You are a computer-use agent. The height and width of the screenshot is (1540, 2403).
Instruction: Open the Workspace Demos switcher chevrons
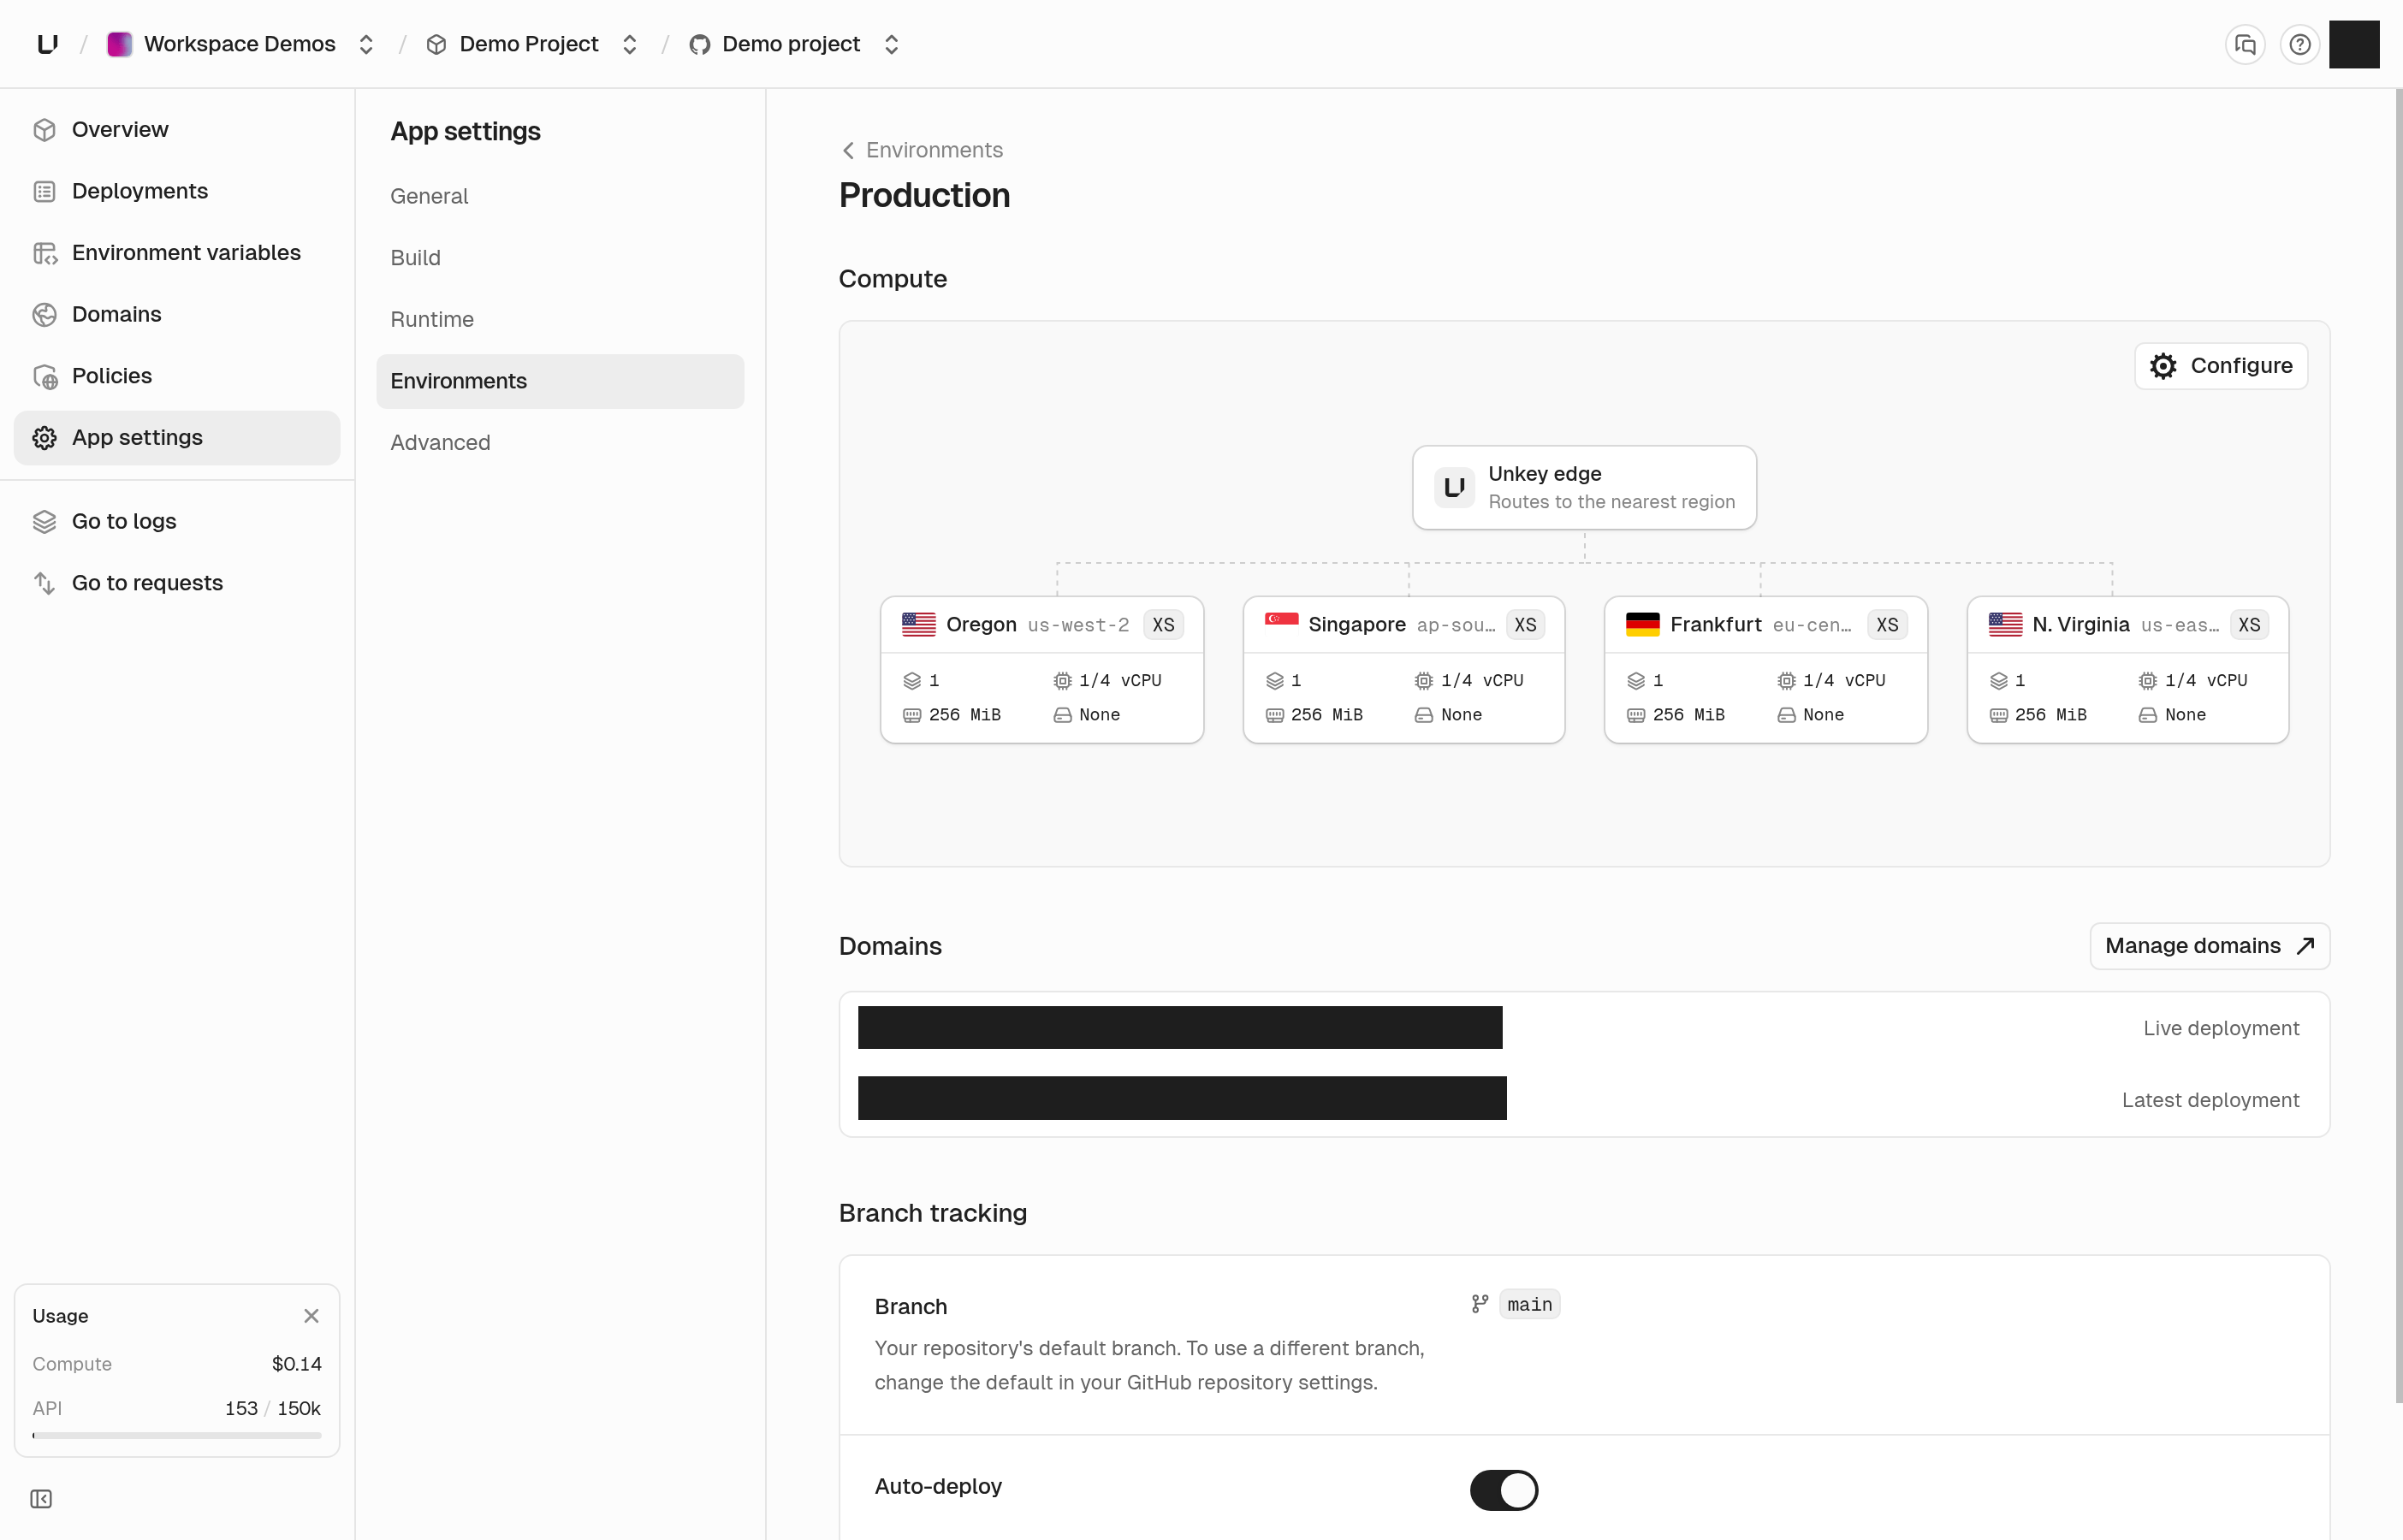pos(366,44)
